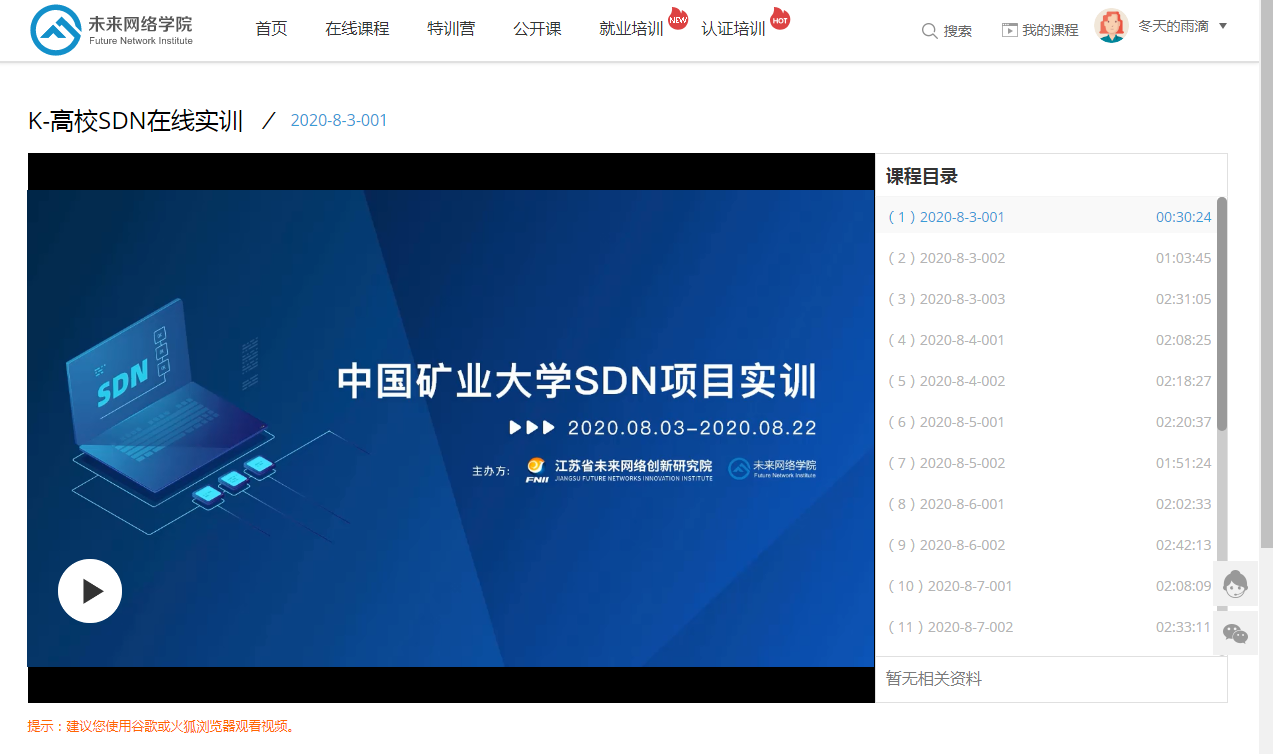Select lesson (1) 2020-8-3-001
This screenshot has width=1273, height=754.
1046,217
